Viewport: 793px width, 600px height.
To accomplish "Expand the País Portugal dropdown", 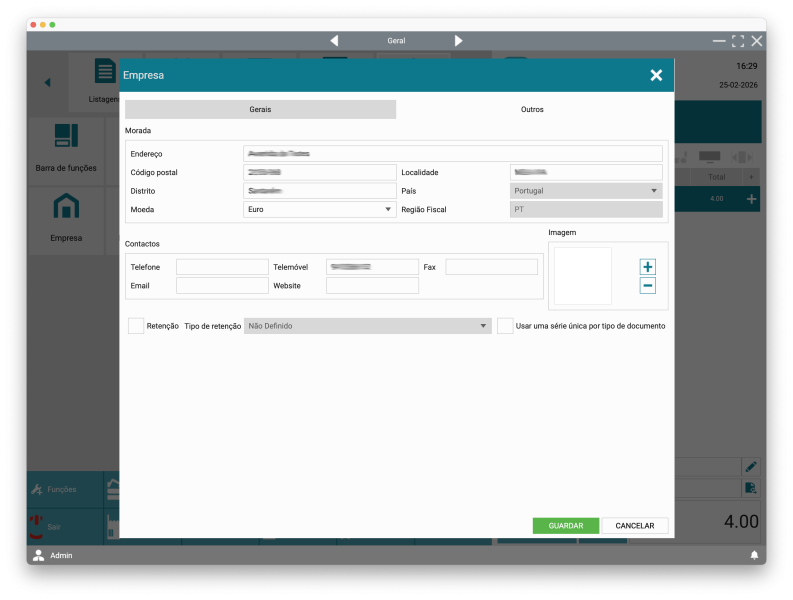I will (586, 191).
